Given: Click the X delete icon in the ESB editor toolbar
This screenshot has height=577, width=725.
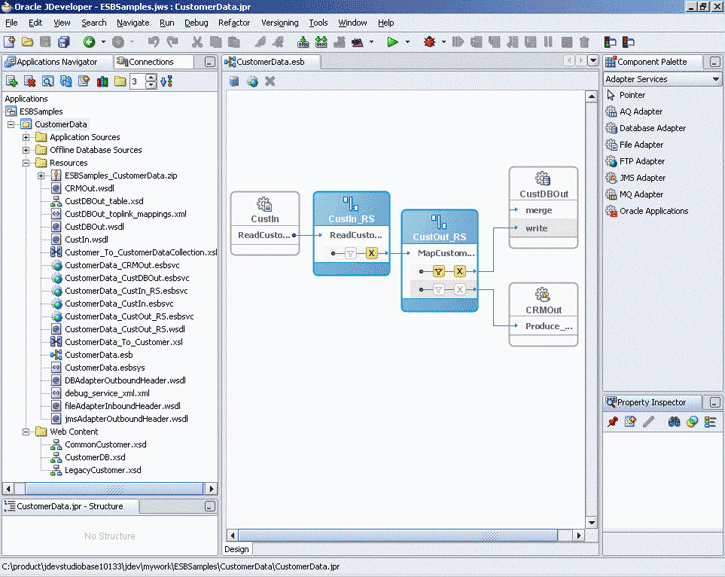Looking at the screenshot, I should 270,82.
